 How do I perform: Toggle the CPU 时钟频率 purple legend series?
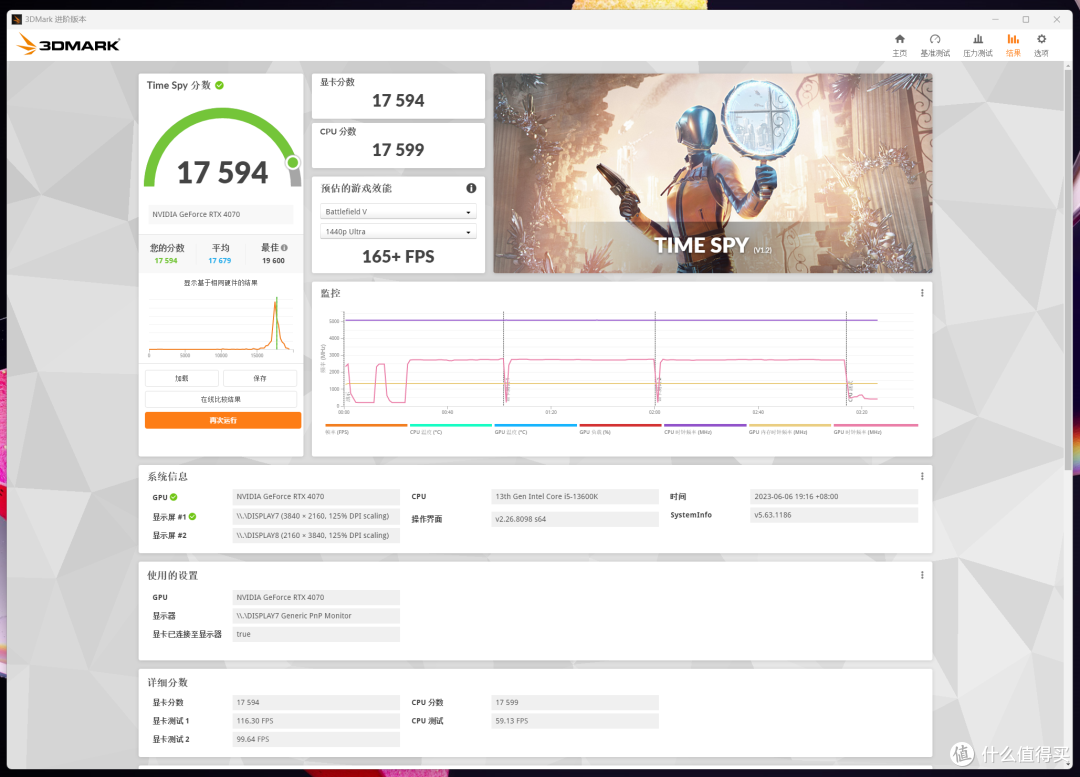pyautogui.click(x=705, y=429)
